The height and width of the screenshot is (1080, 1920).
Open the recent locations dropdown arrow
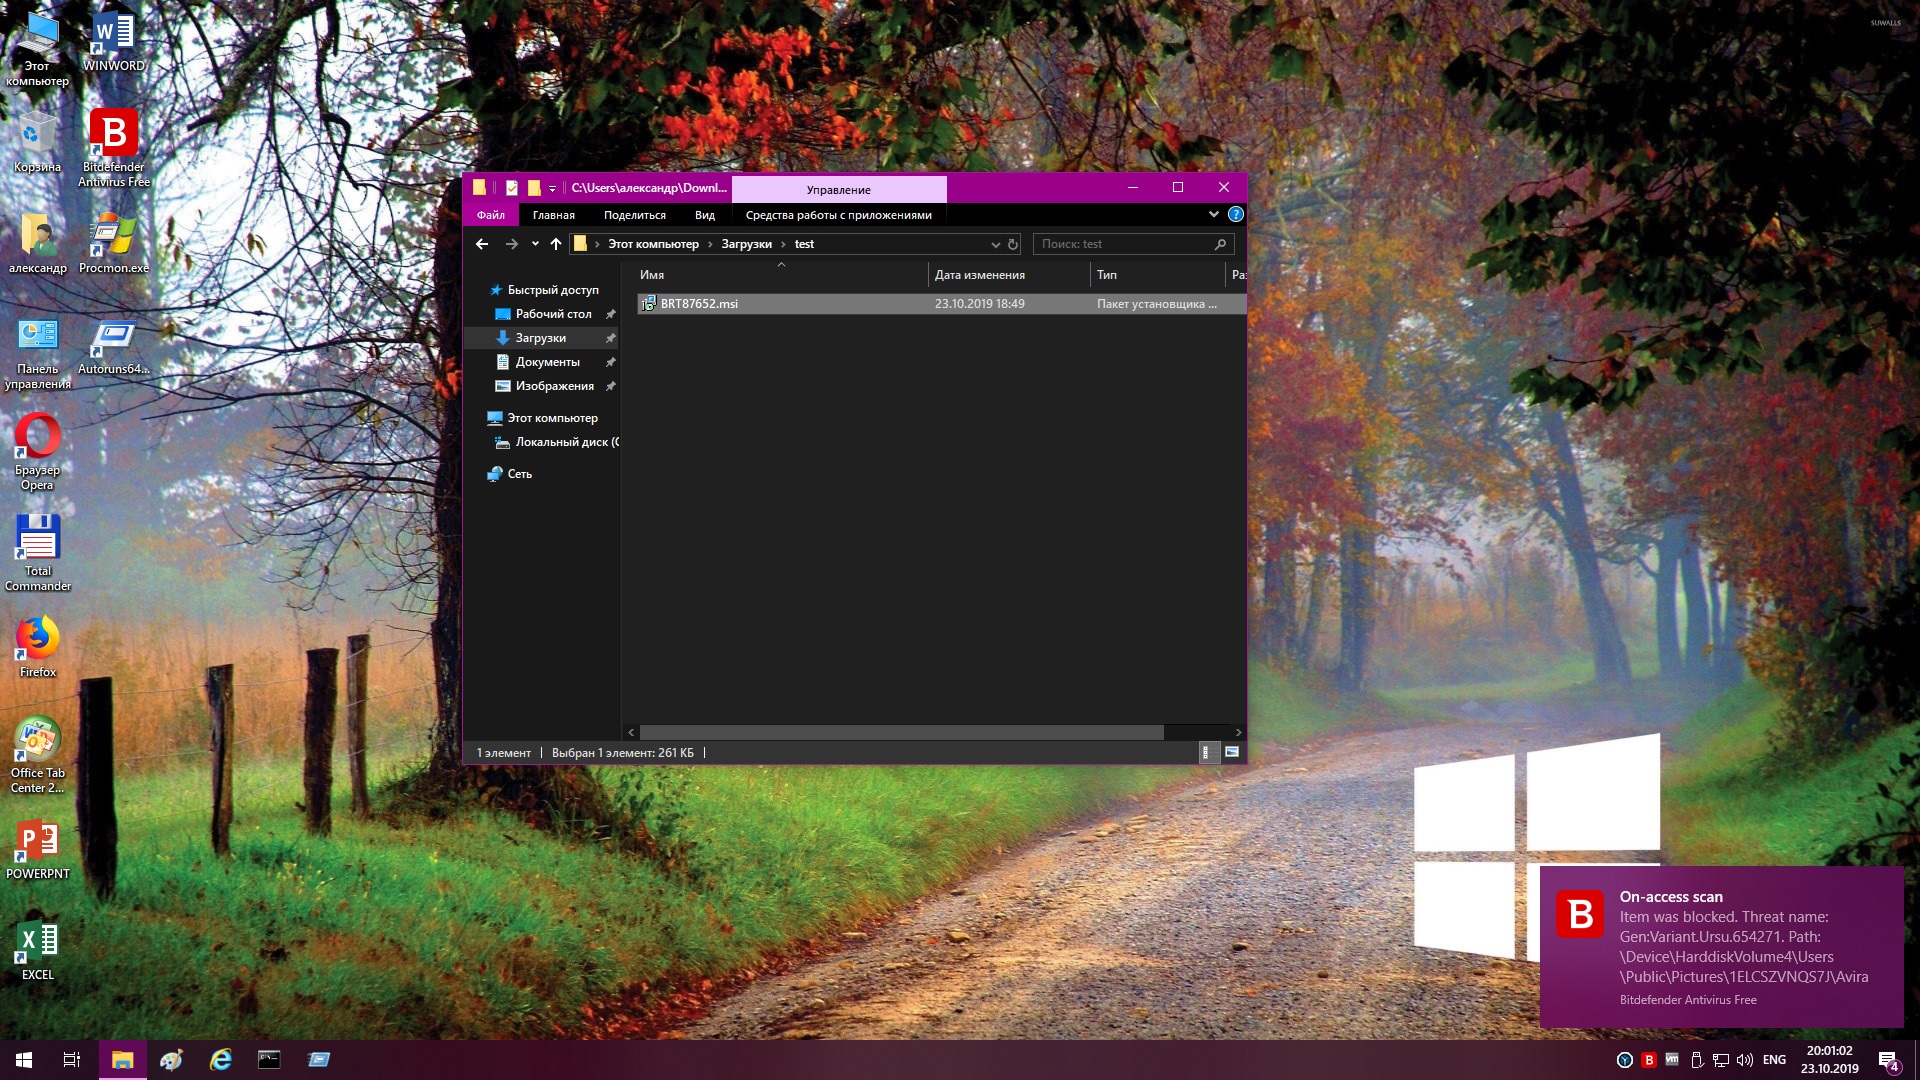point(535,244)
